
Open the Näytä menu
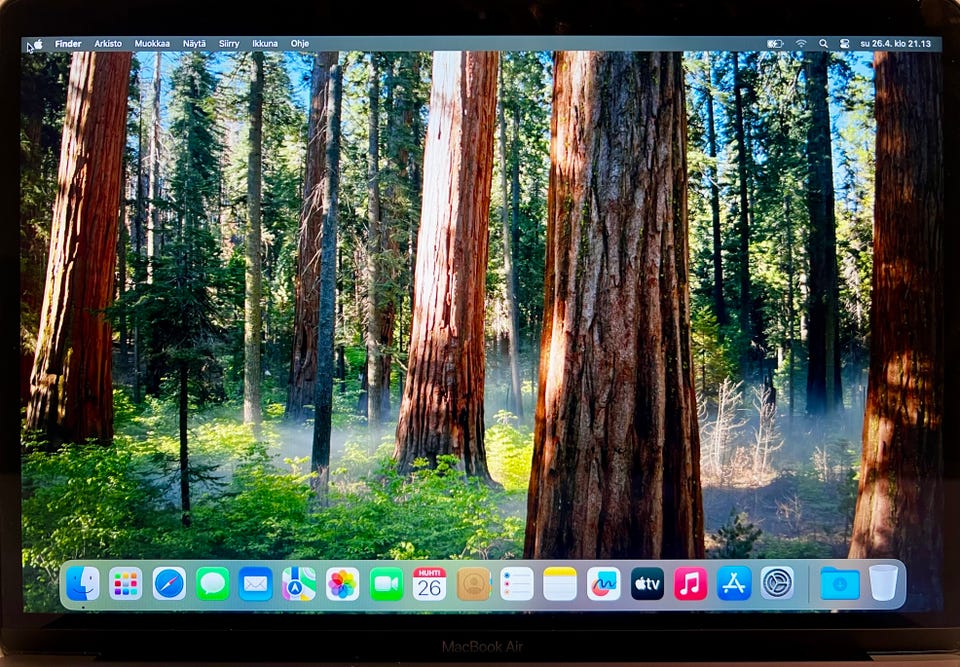(x=194, y=44)
